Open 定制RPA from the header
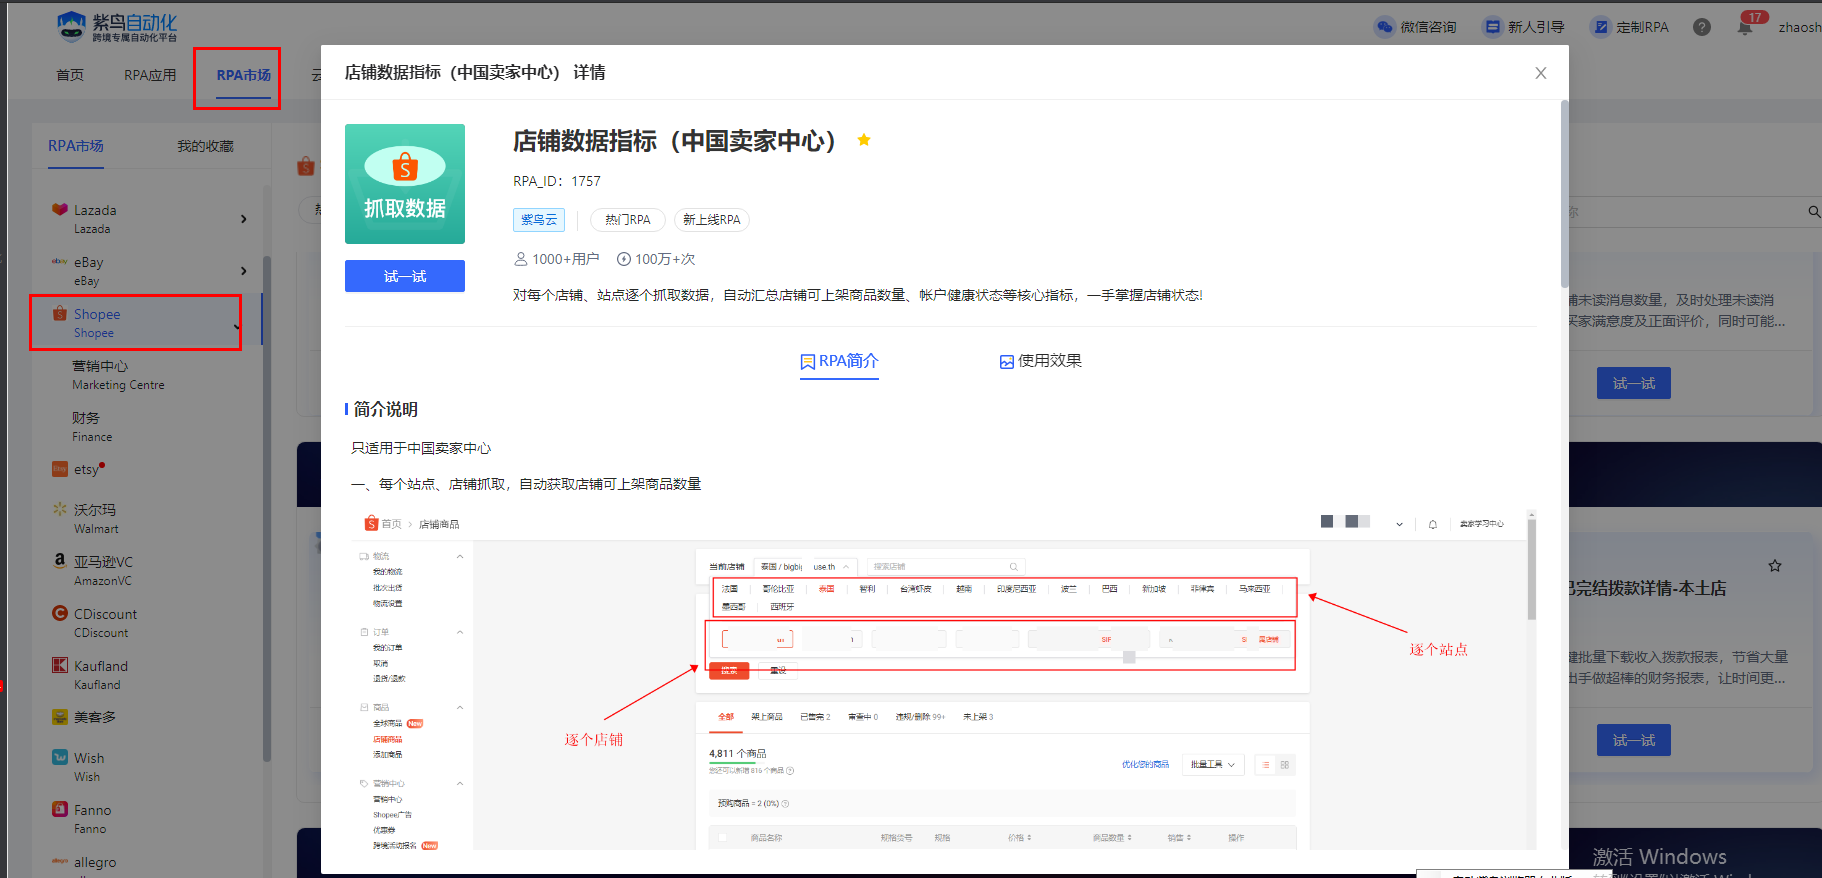The image size is (1822, 878). (x=1631, y=27)
